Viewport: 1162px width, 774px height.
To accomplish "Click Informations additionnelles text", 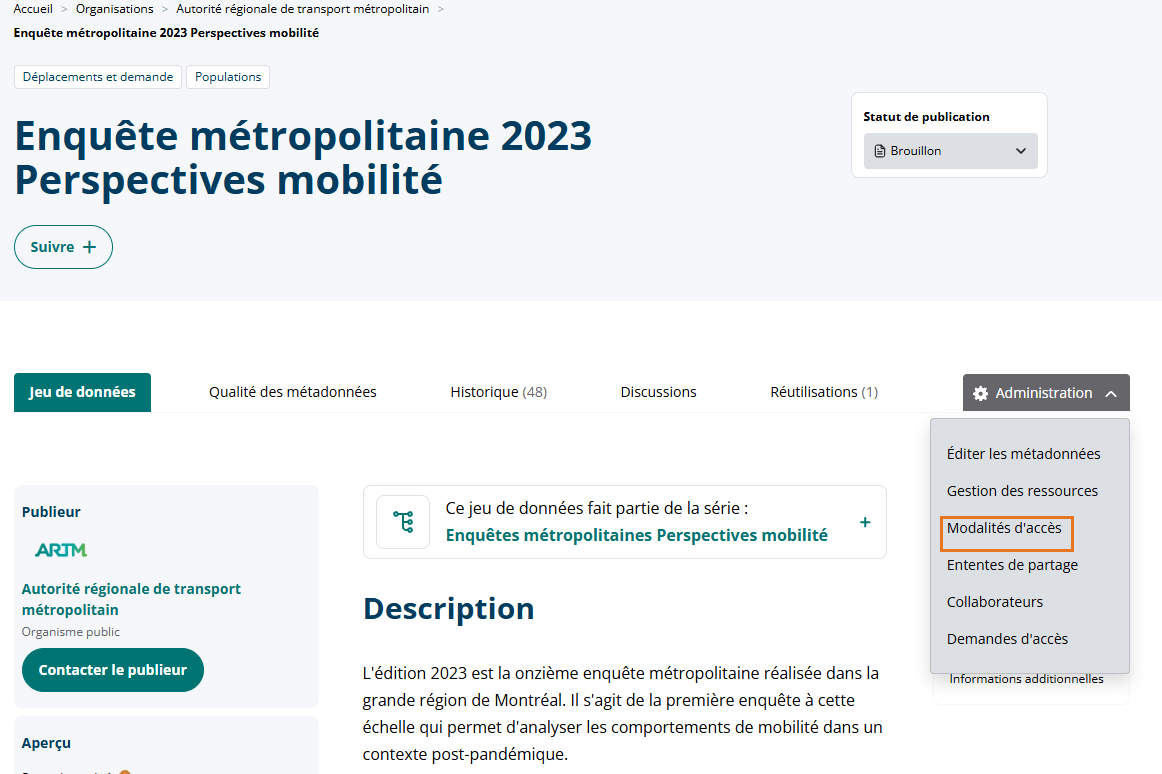I will (1026, 679).
